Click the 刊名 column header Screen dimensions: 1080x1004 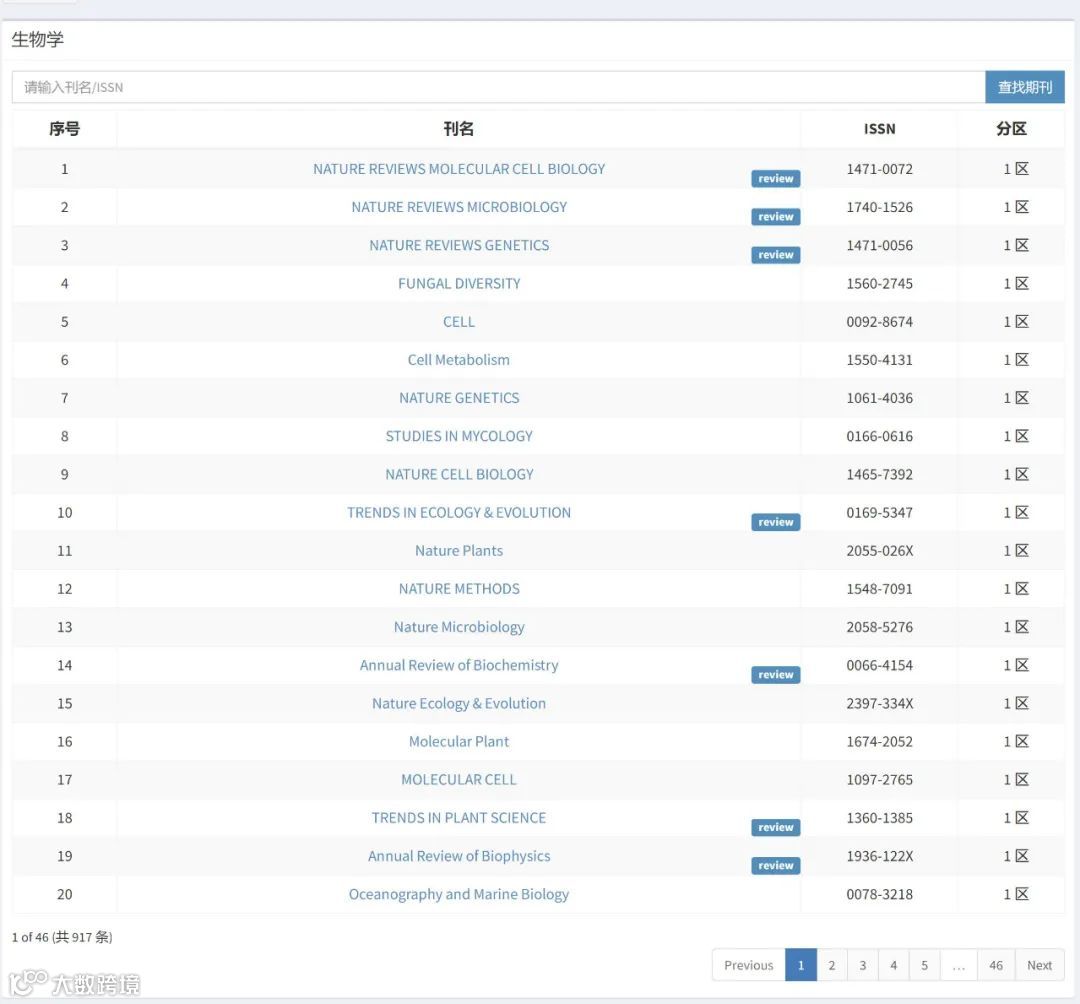(x=459, y=129)
